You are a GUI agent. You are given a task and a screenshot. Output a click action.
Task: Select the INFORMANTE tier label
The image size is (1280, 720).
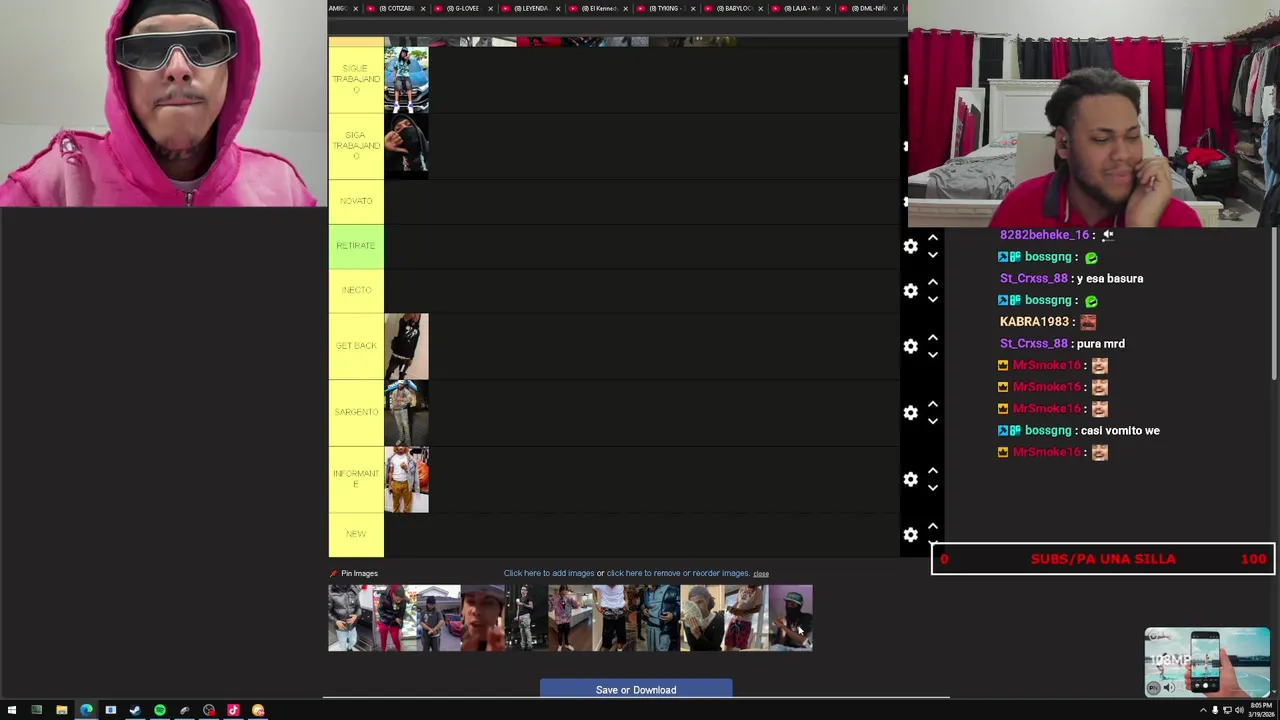click(356, 479)
